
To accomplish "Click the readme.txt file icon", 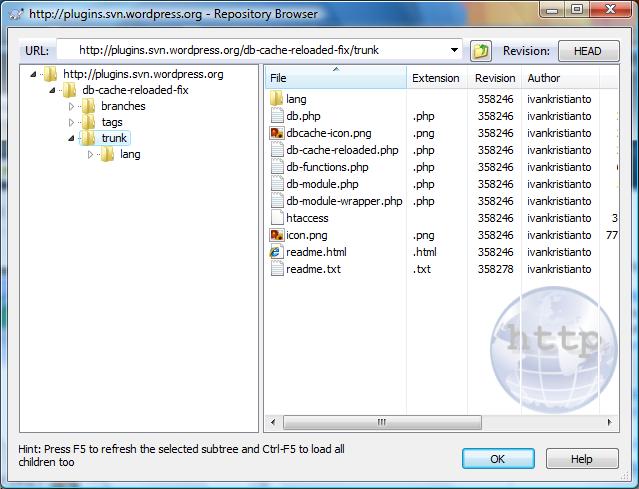I will 277,269.
